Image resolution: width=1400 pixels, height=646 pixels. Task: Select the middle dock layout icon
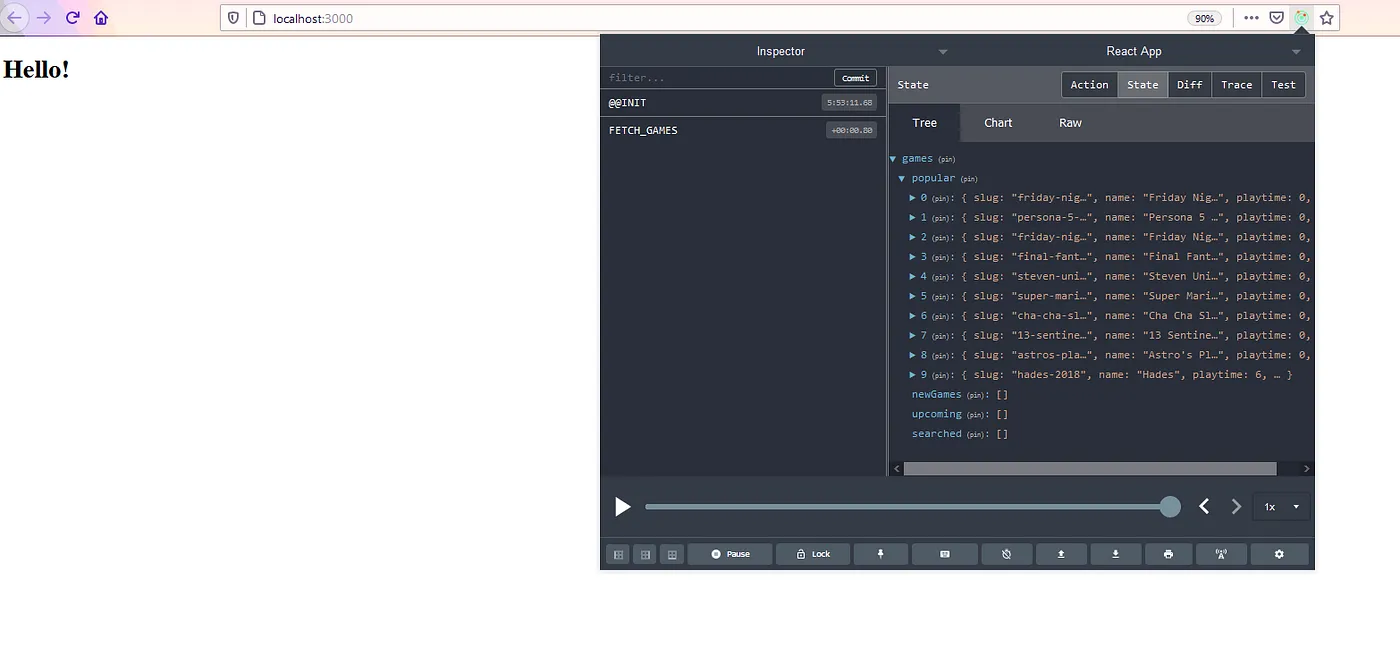point(645,554)
